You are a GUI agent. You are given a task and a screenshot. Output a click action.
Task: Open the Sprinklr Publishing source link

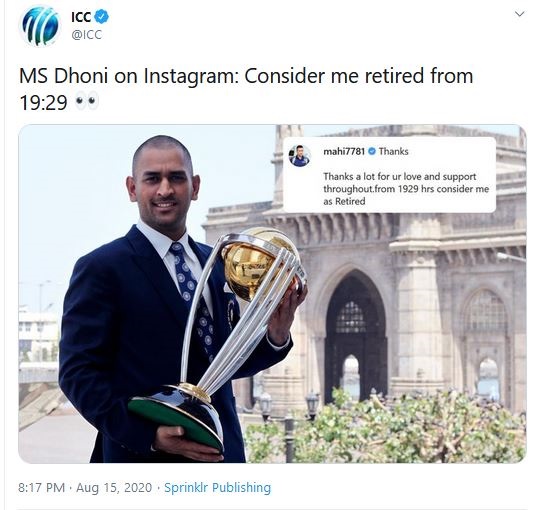[218, 488]
